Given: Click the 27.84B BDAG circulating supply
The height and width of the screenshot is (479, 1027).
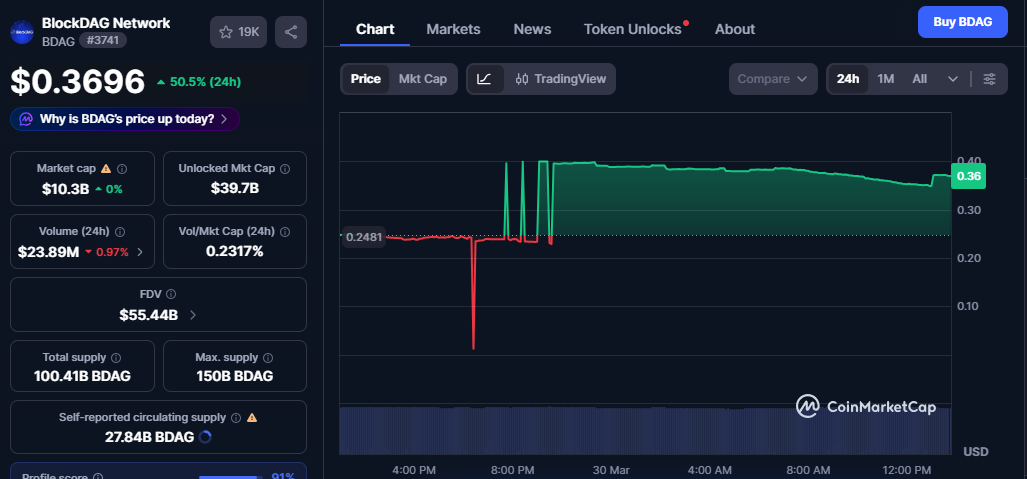Looking at the screenshot, I should pyautogui.click(x=149, y=437).
